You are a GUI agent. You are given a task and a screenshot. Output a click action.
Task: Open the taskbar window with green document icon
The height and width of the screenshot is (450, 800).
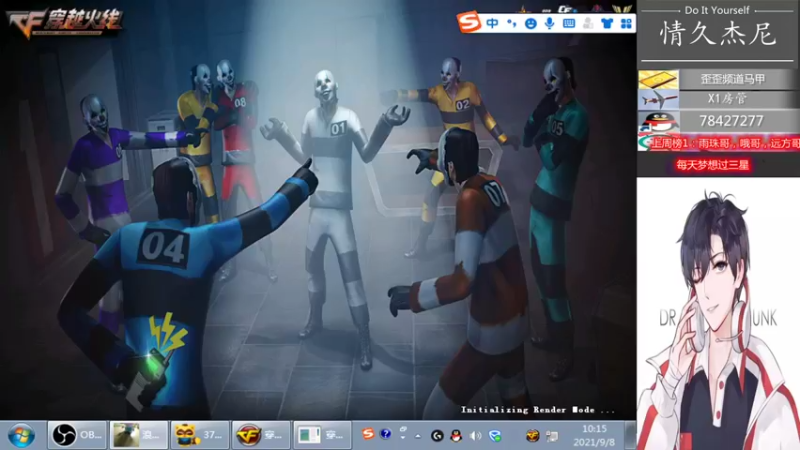322,435
